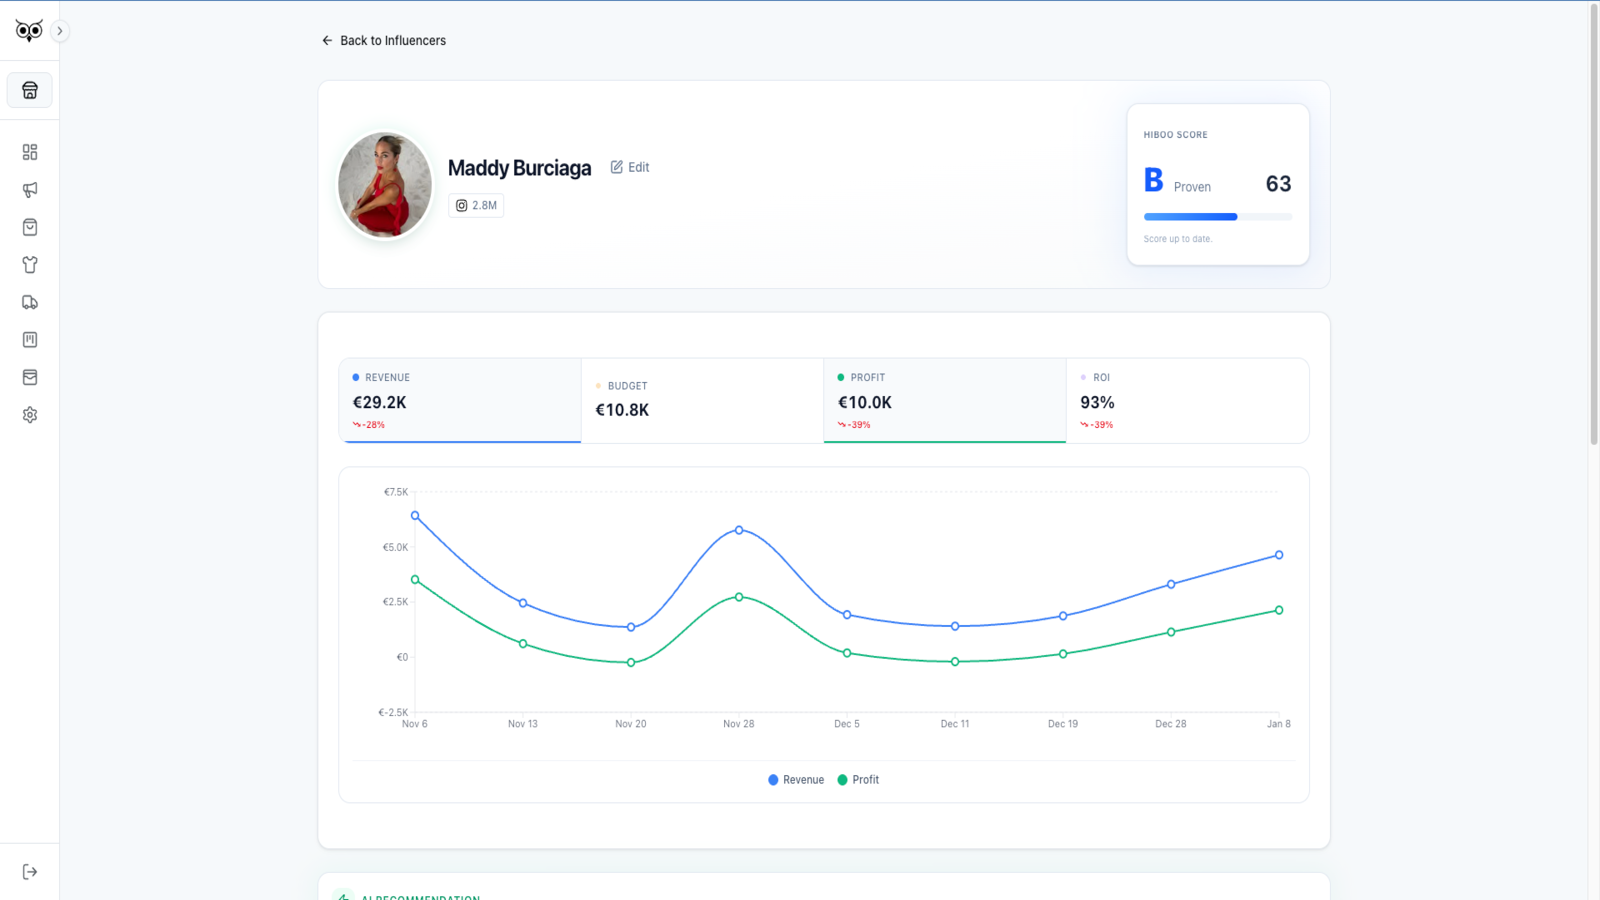The height and width of the screenshot is (900, 1600).
Task: Select the ROI metric tab
Action: (1186, 400)
